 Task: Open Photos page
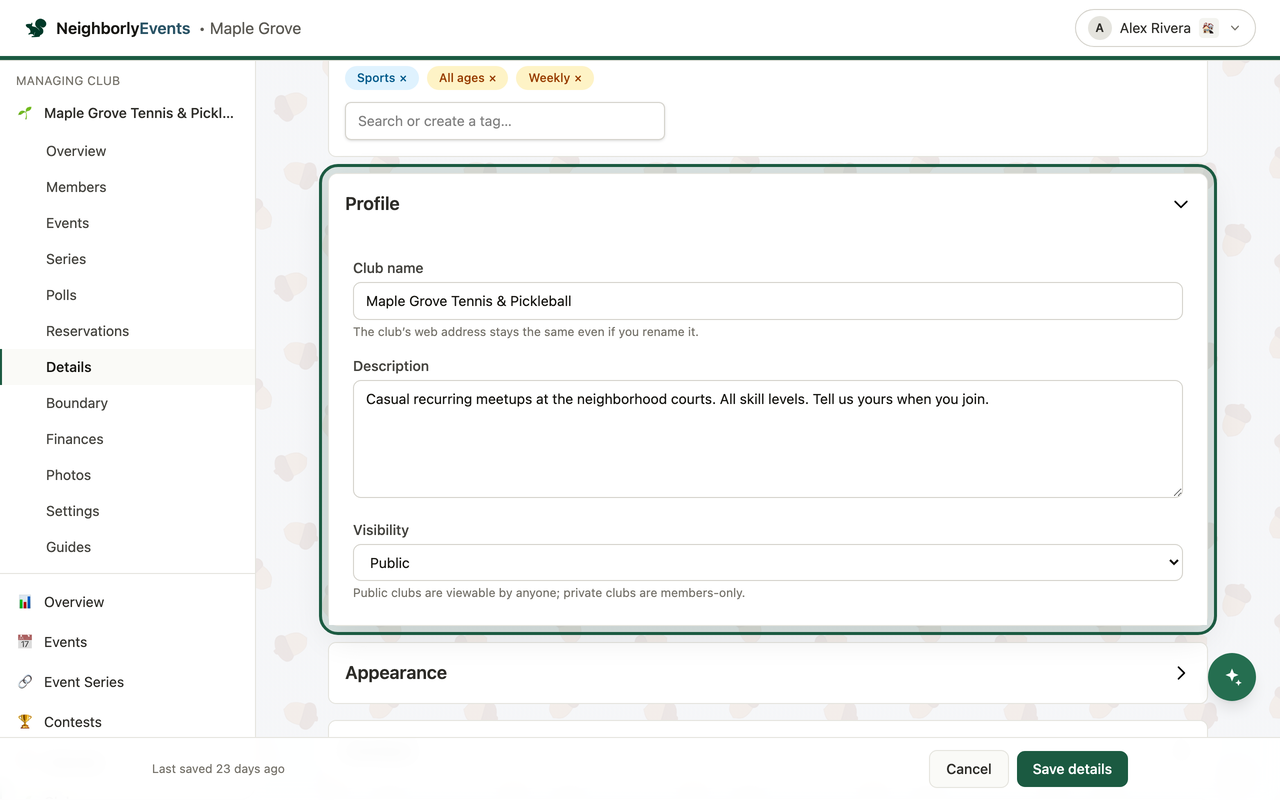coord(68,475)
